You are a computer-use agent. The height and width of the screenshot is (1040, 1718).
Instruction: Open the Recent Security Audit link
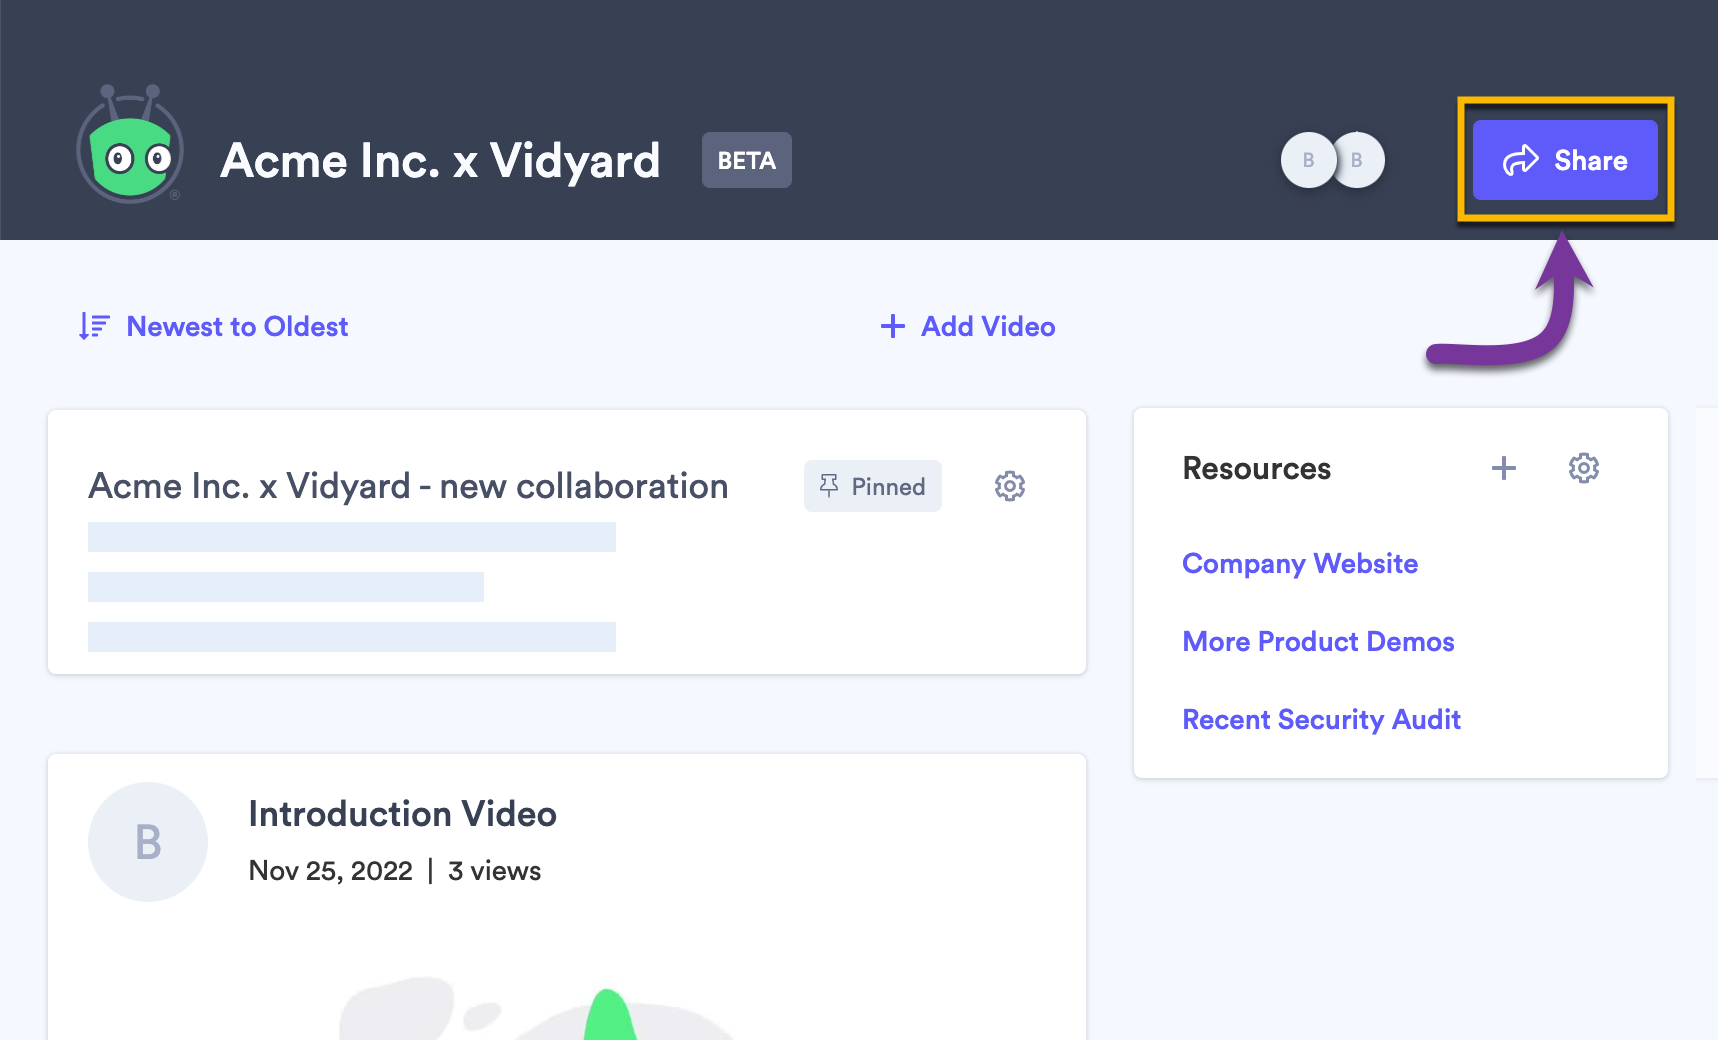point(1321,720)
